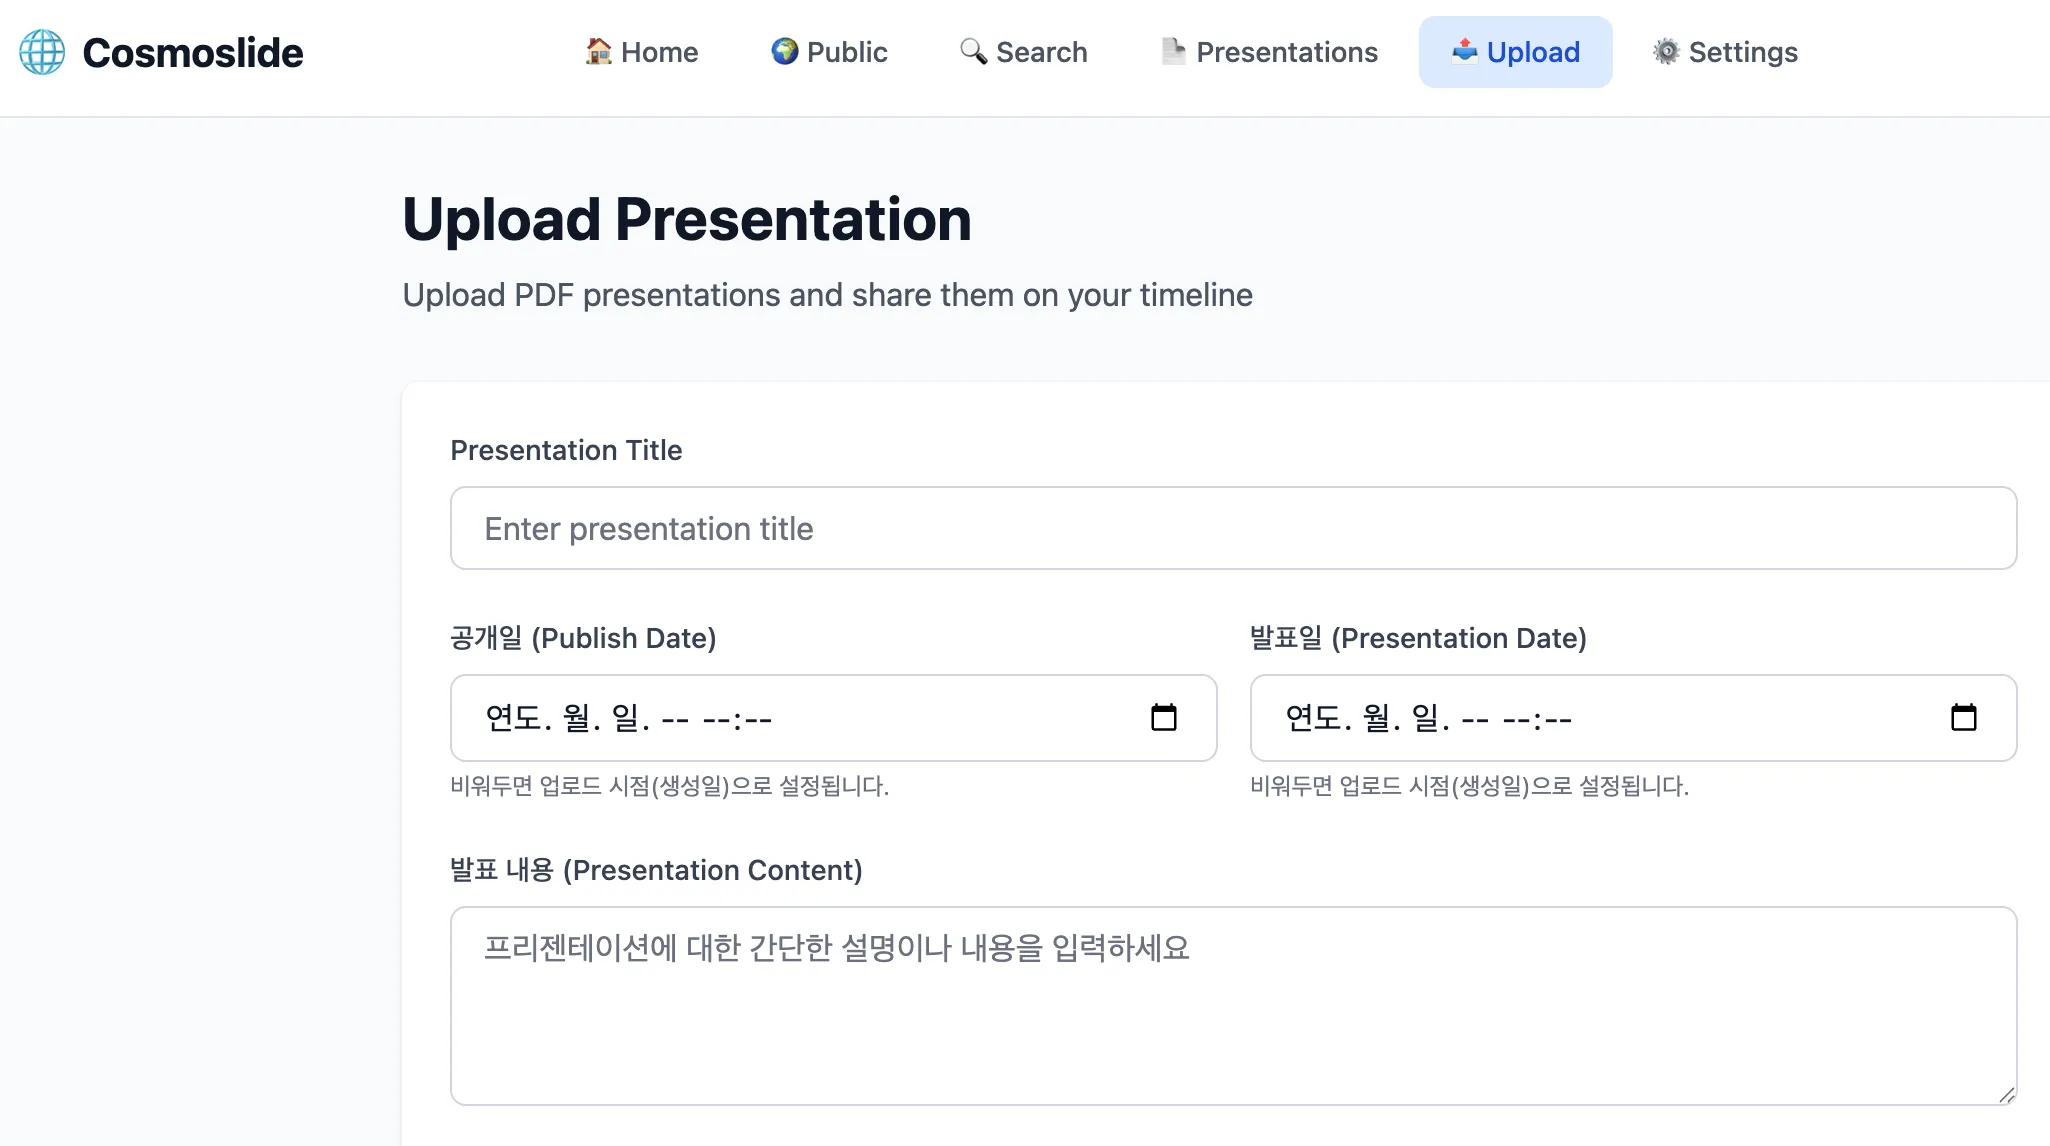Go to the Home tab
This screenshot has height=1146, width=2050.
(x=659, y=52)
